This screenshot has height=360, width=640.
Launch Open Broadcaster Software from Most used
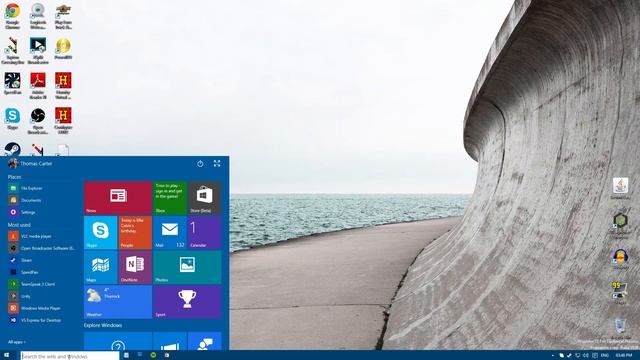(42, 248)
